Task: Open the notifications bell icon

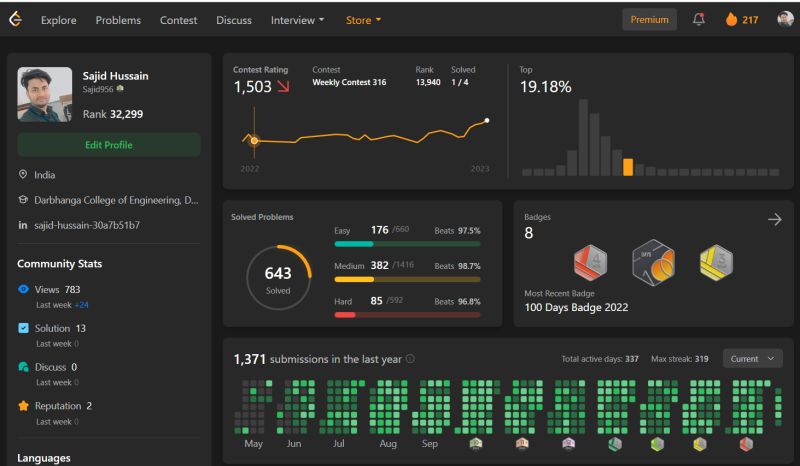Action: pyautogui.click(x=698, y=19)
